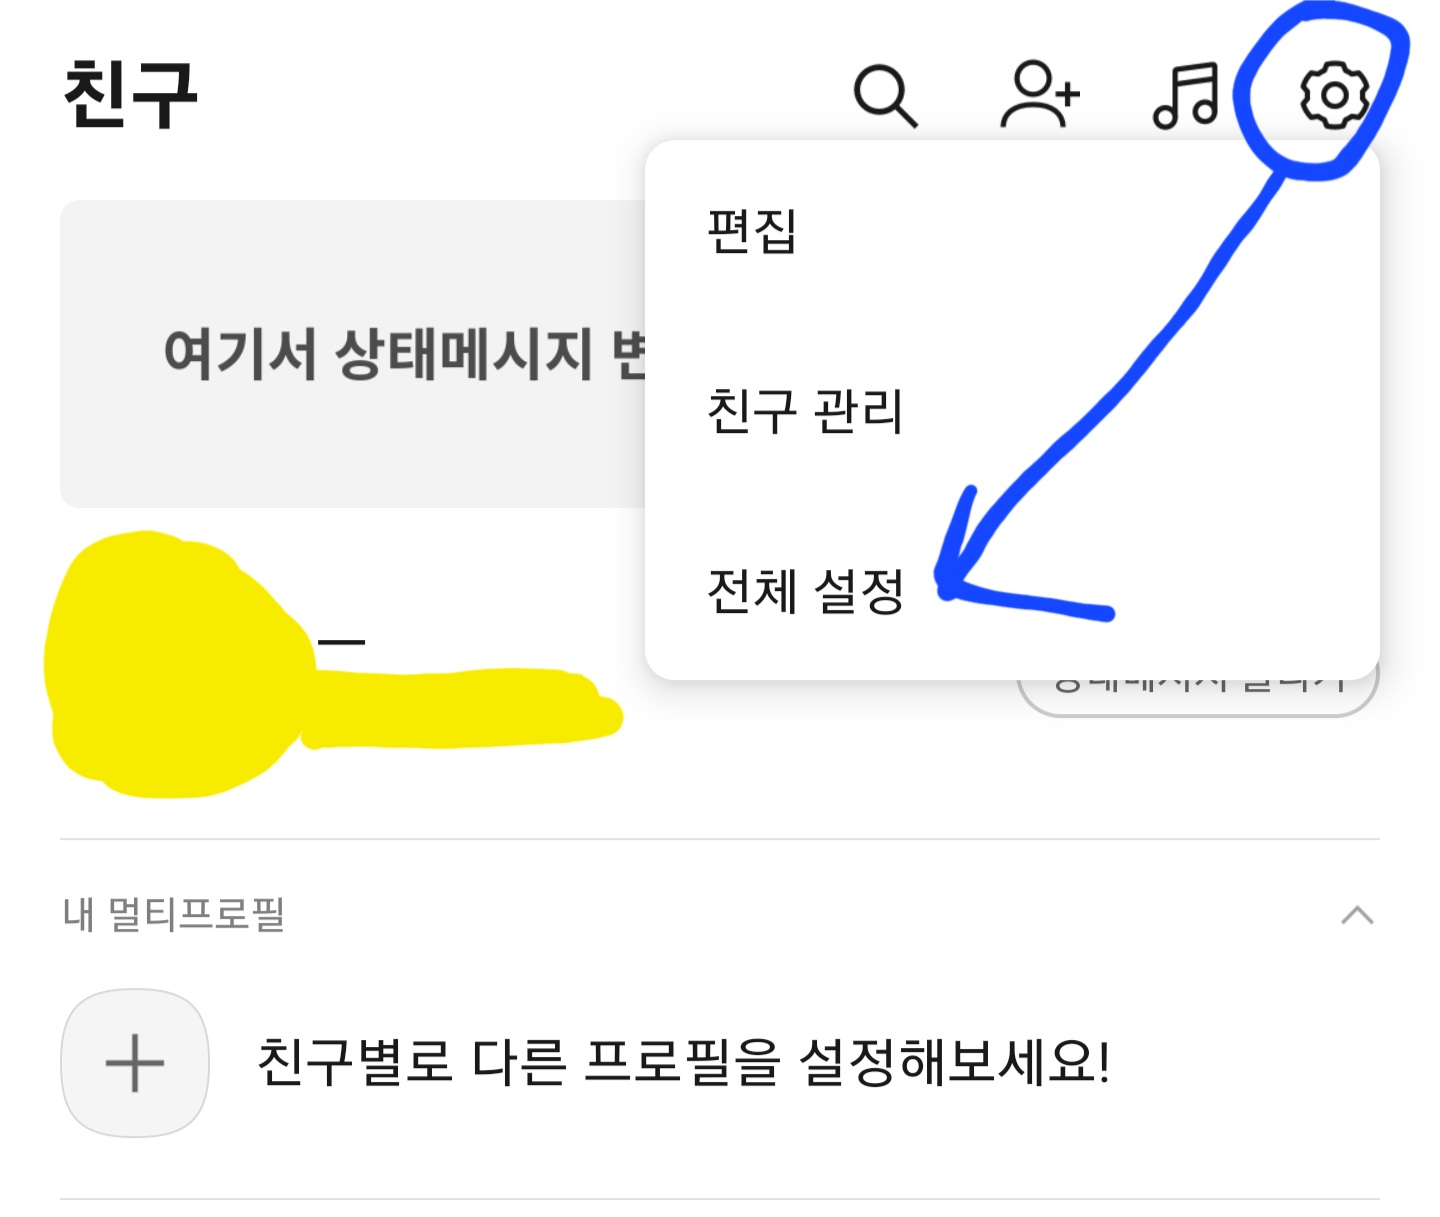
Task: Choose 친구 관리 in the menu
Action: 805,411
